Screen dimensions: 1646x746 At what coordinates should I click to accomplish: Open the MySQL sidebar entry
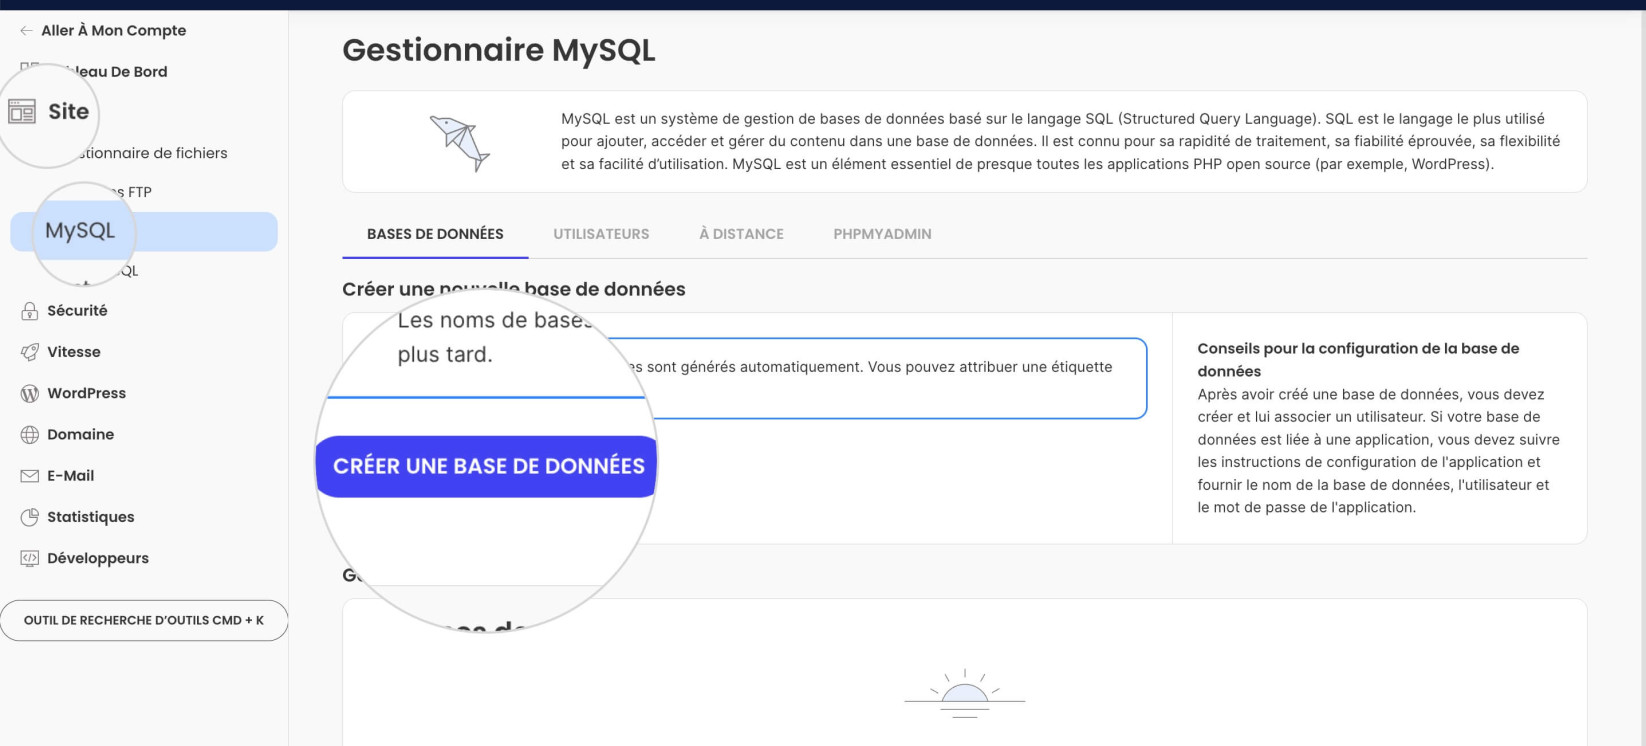[144, 231]
